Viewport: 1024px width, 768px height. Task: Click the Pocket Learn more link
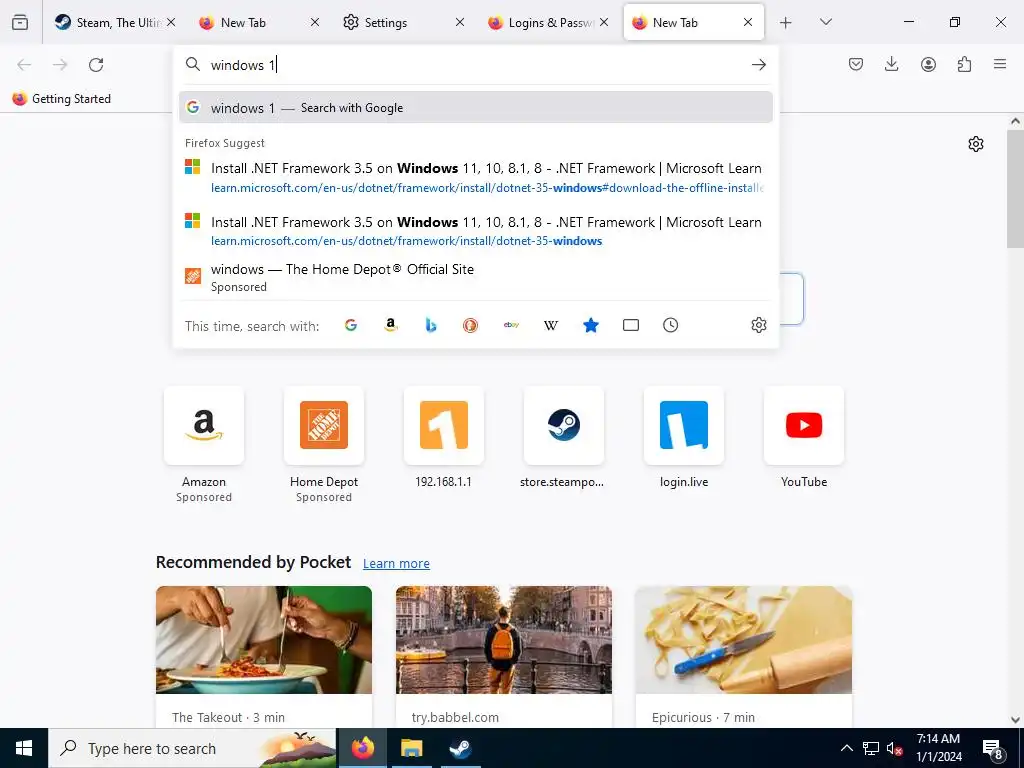(x=396, y=563)
